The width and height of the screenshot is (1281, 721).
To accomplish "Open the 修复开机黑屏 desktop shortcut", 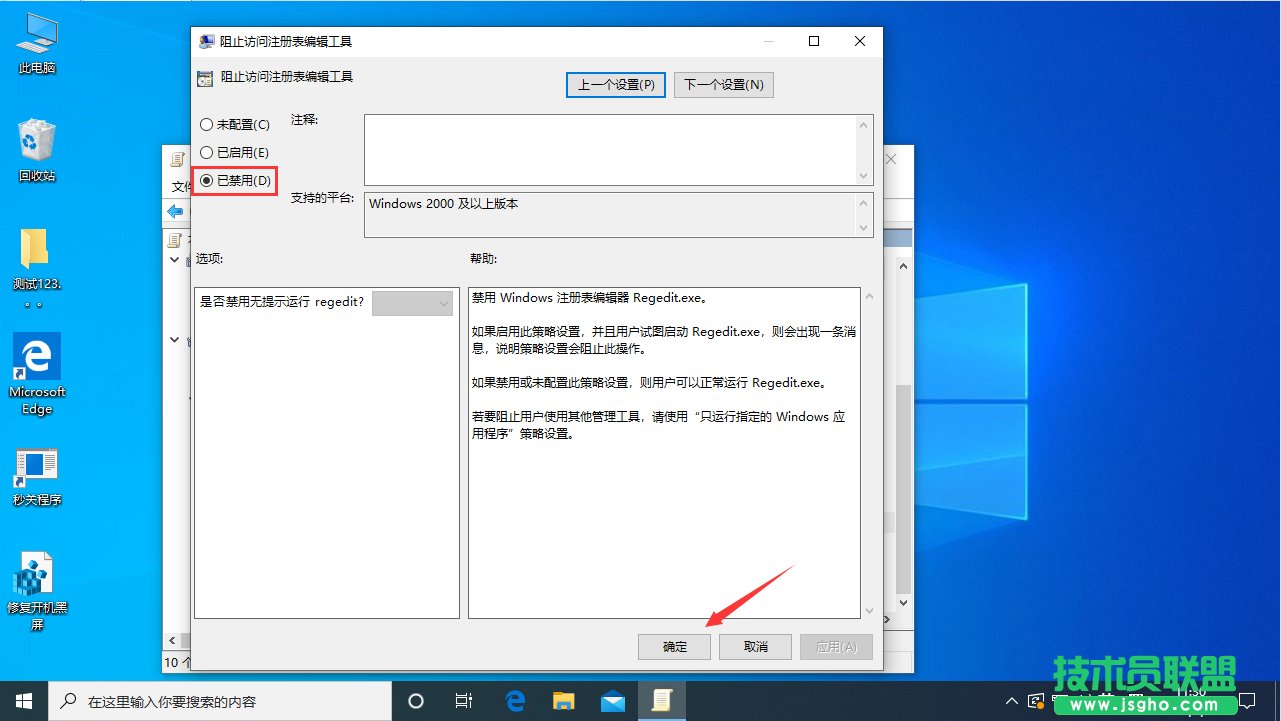I will point(36,578).
